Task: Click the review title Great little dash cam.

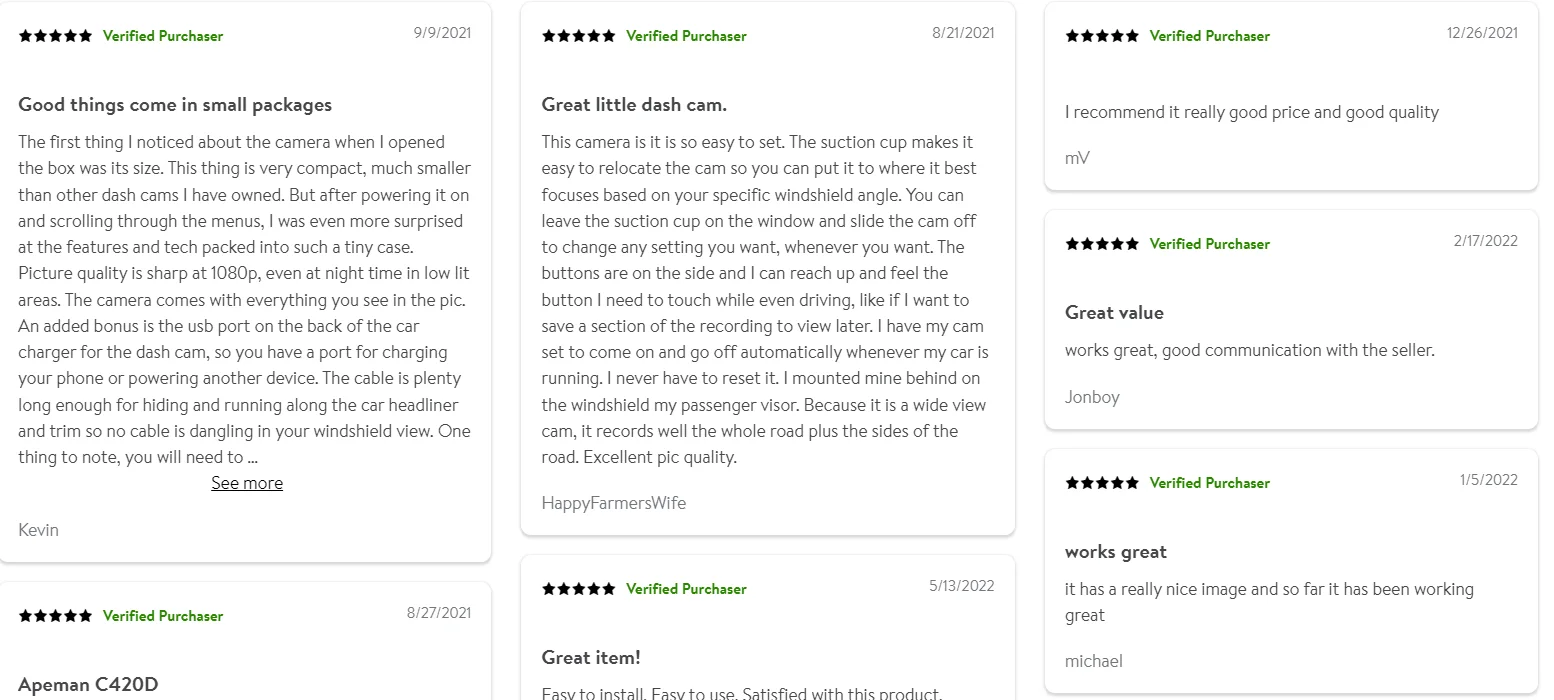Action: (634, 105)
